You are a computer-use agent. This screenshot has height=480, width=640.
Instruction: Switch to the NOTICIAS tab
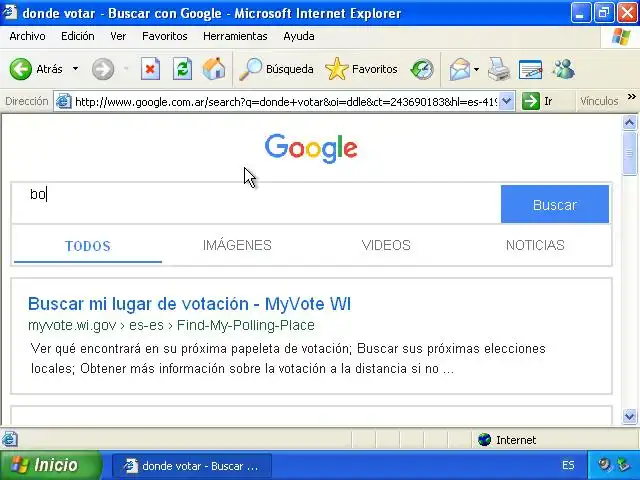click(535, 245)
